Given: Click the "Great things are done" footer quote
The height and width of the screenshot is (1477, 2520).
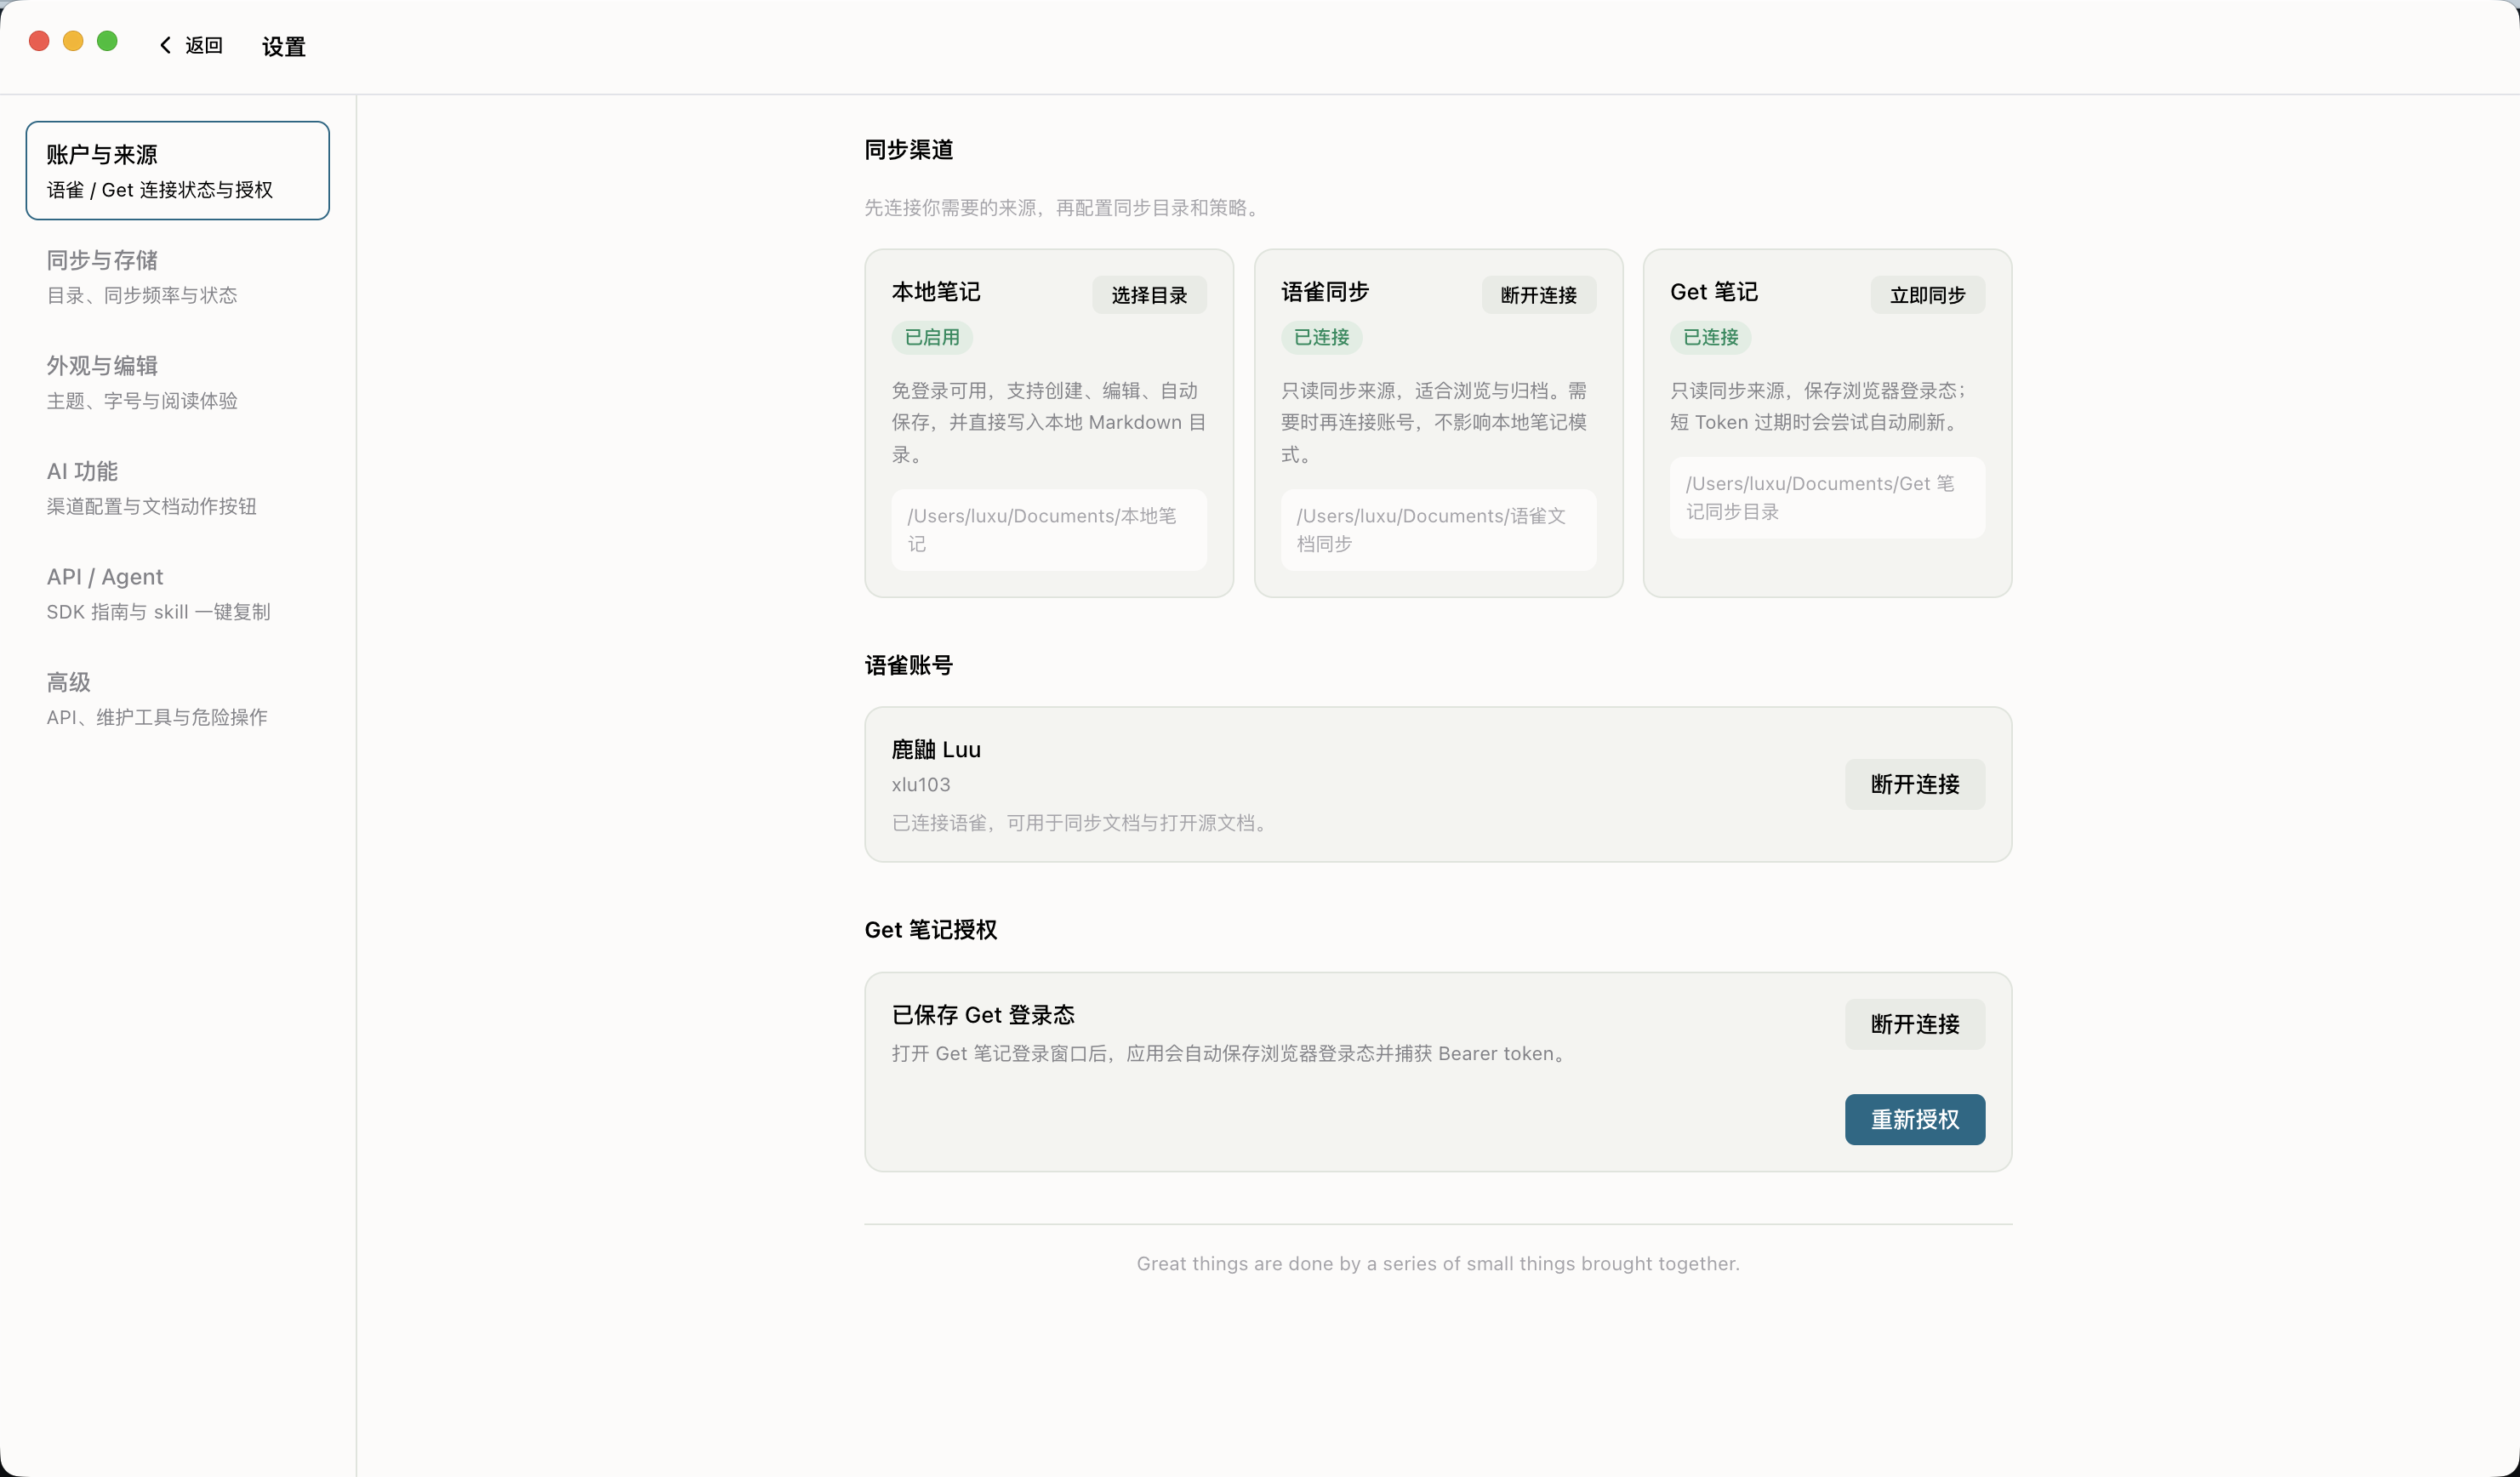Looking at the screenshot, I should [1438, 1264].
